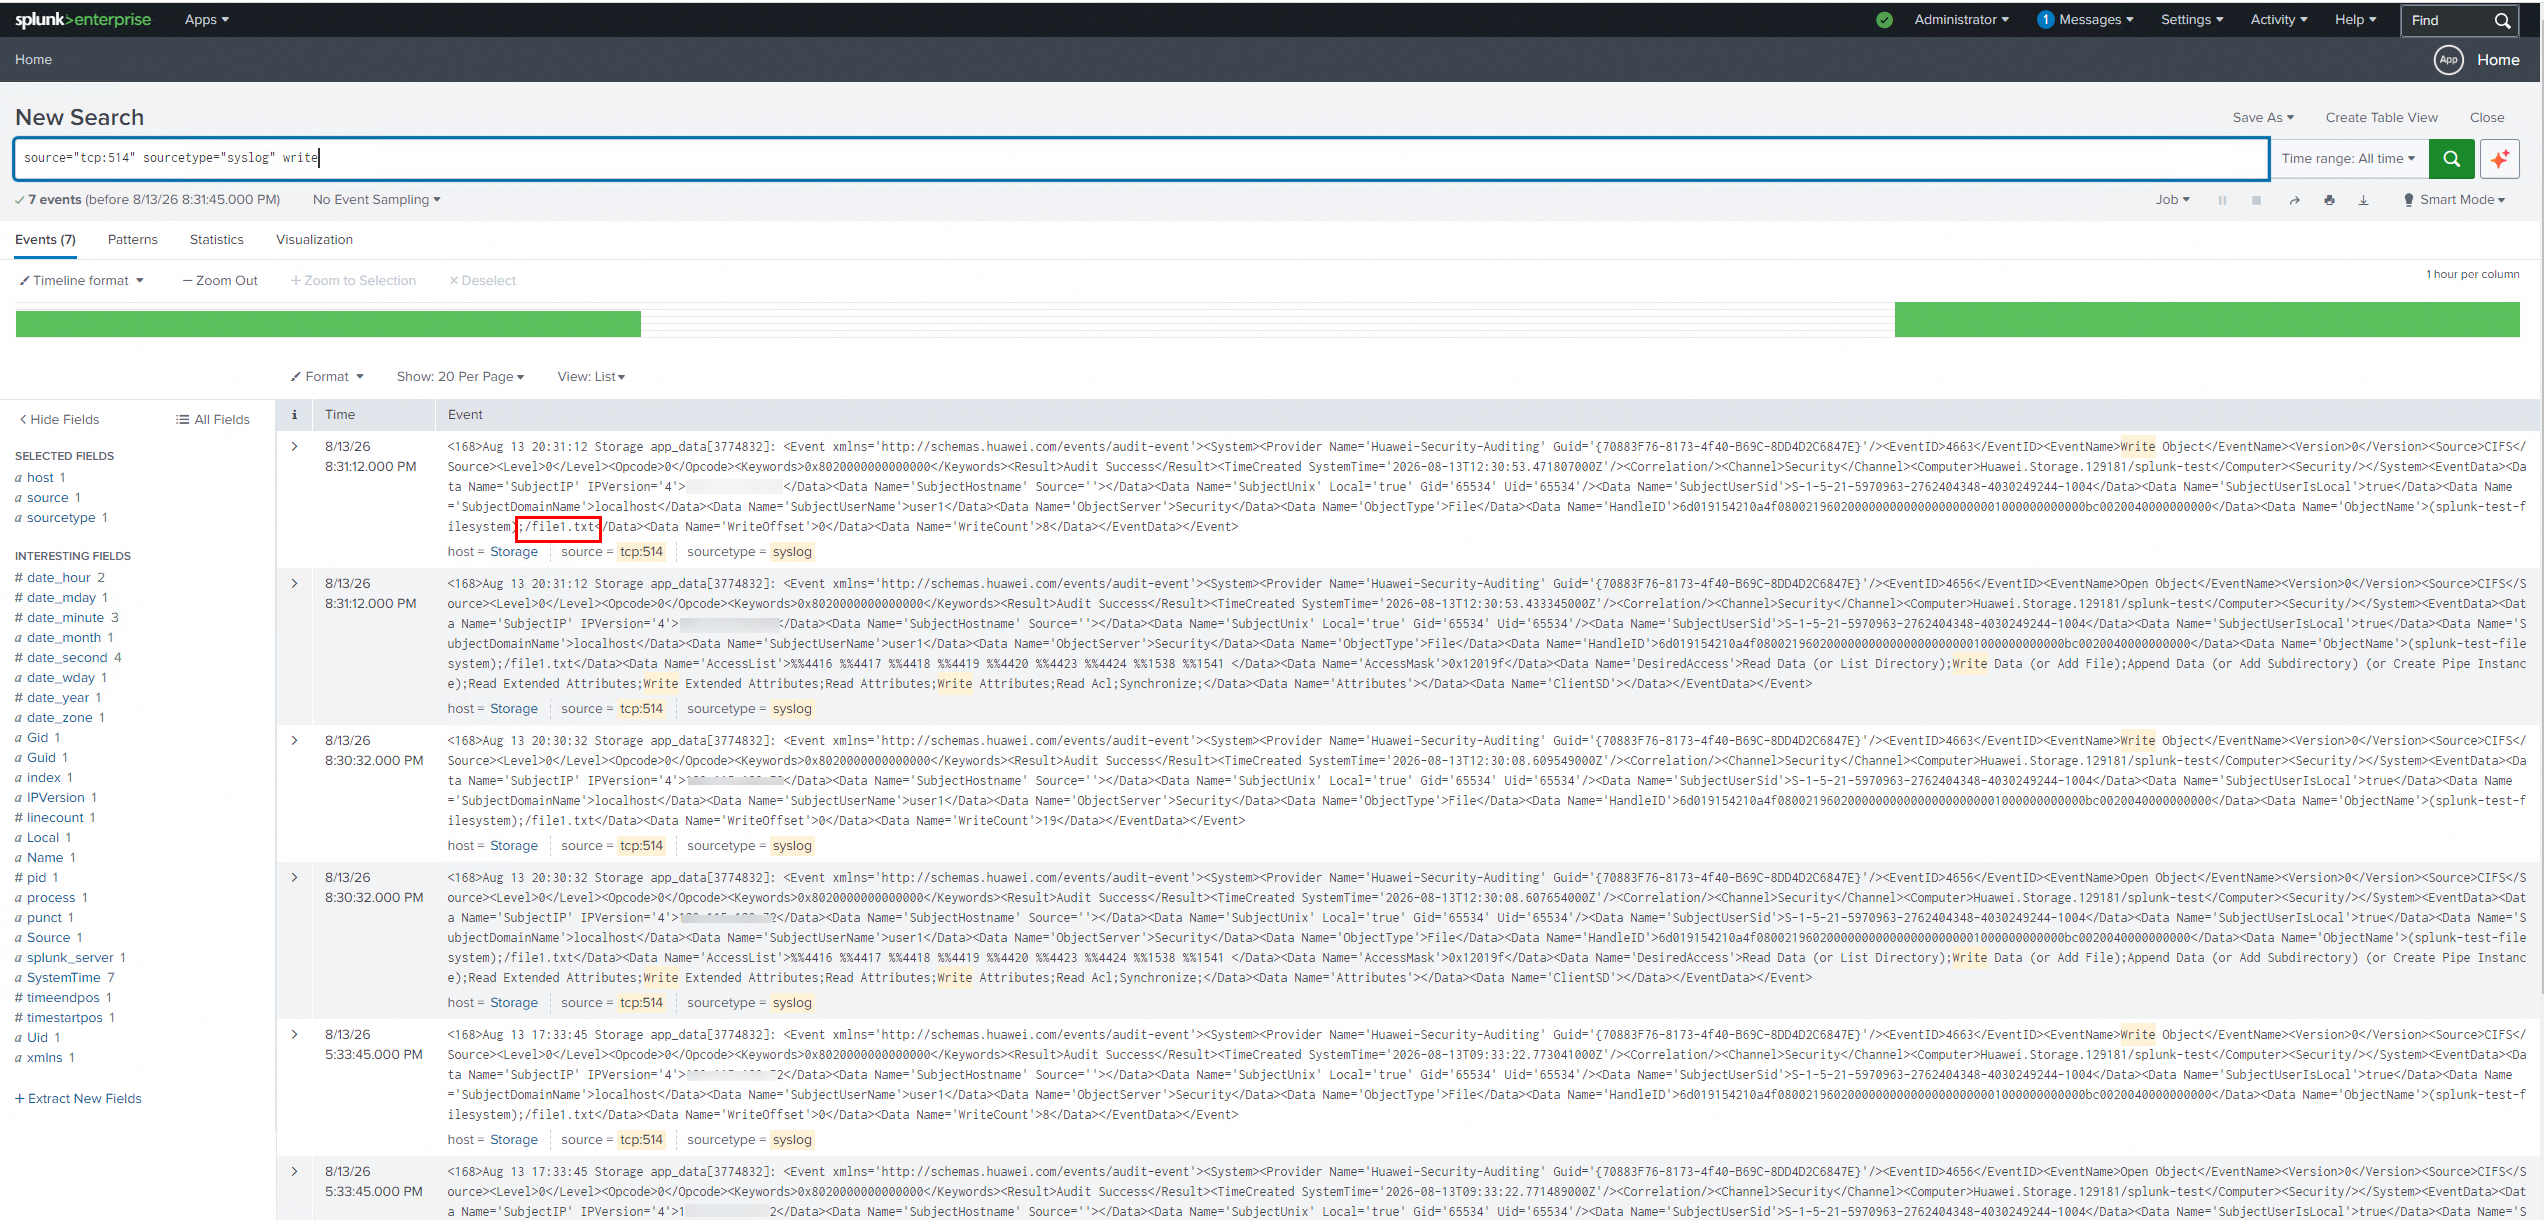Screen dimensions: 2544x1220
Task: Open the Format dropdown for events
Action: pos(327,377)
